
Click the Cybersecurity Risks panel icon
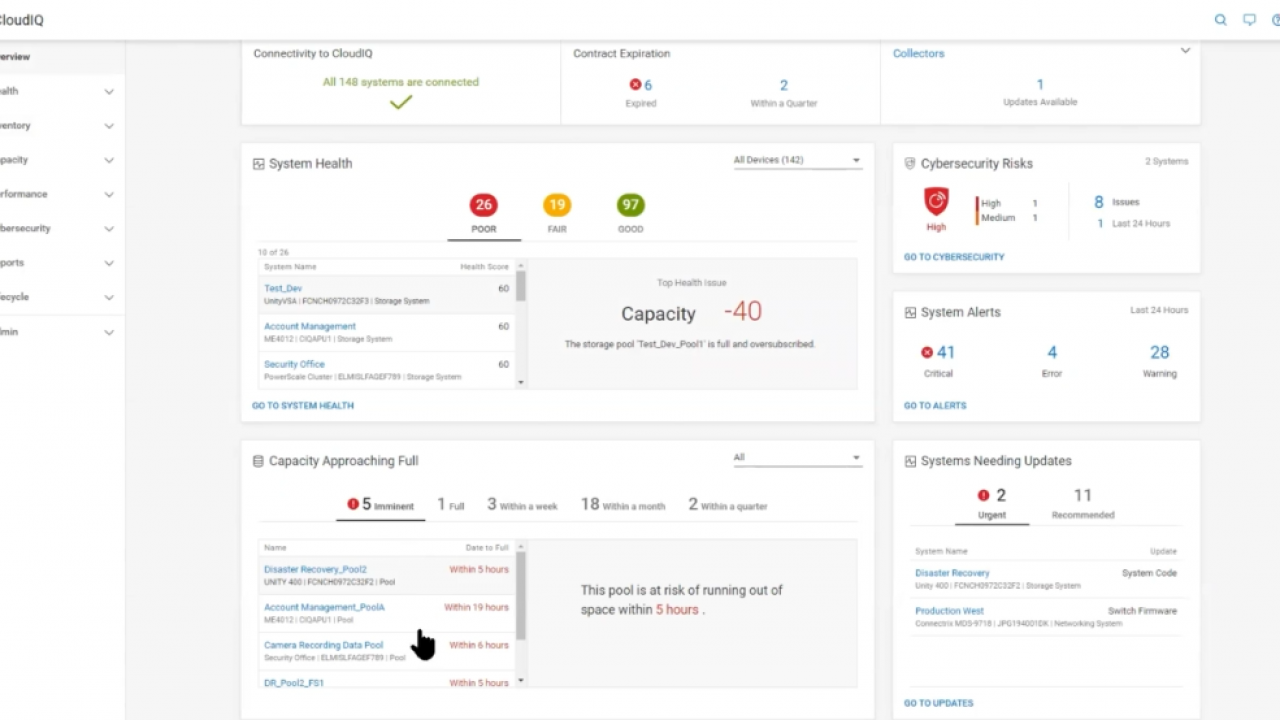coord(910,163)
